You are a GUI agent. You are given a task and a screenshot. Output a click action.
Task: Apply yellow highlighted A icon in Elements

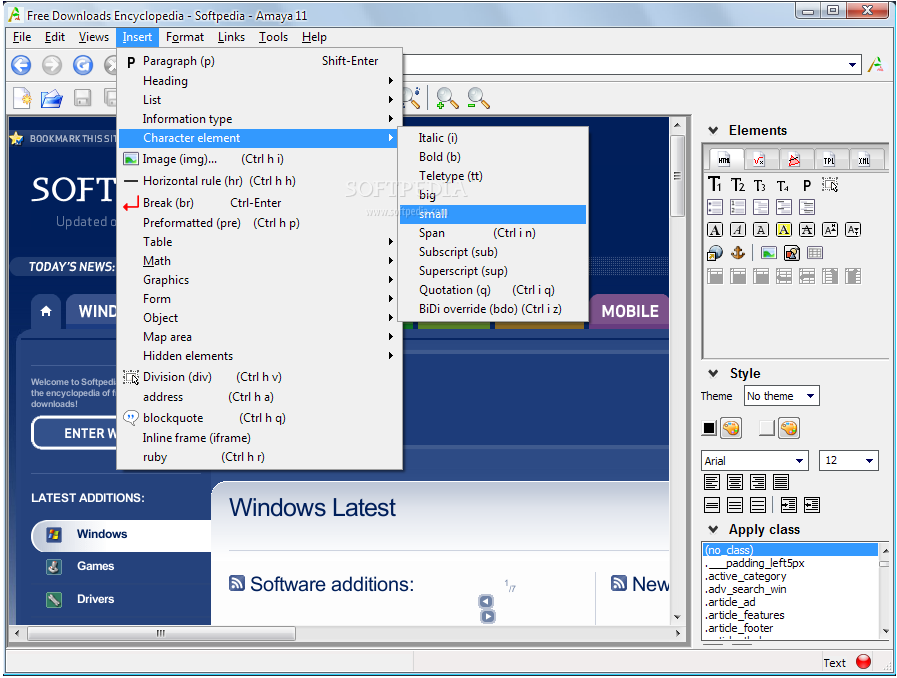784,230
